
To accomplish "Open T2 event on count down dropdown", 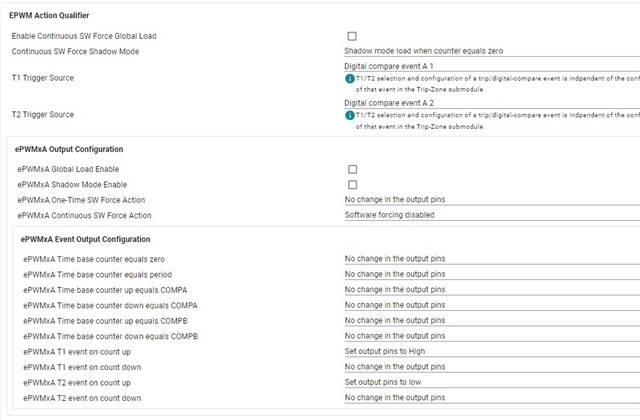I will coord(490,398).
